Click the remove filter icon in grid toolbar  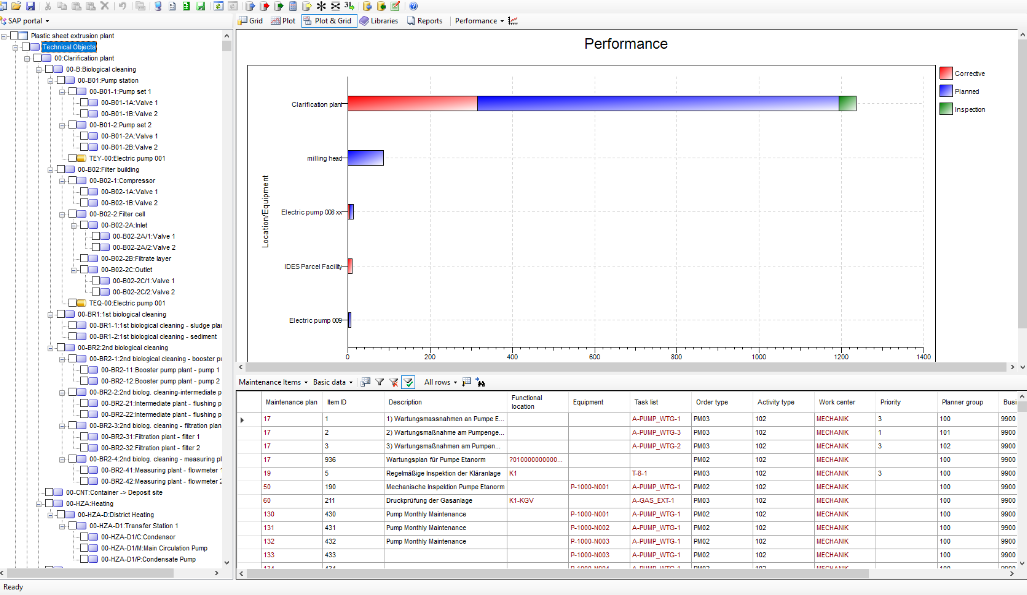point(394,381)
